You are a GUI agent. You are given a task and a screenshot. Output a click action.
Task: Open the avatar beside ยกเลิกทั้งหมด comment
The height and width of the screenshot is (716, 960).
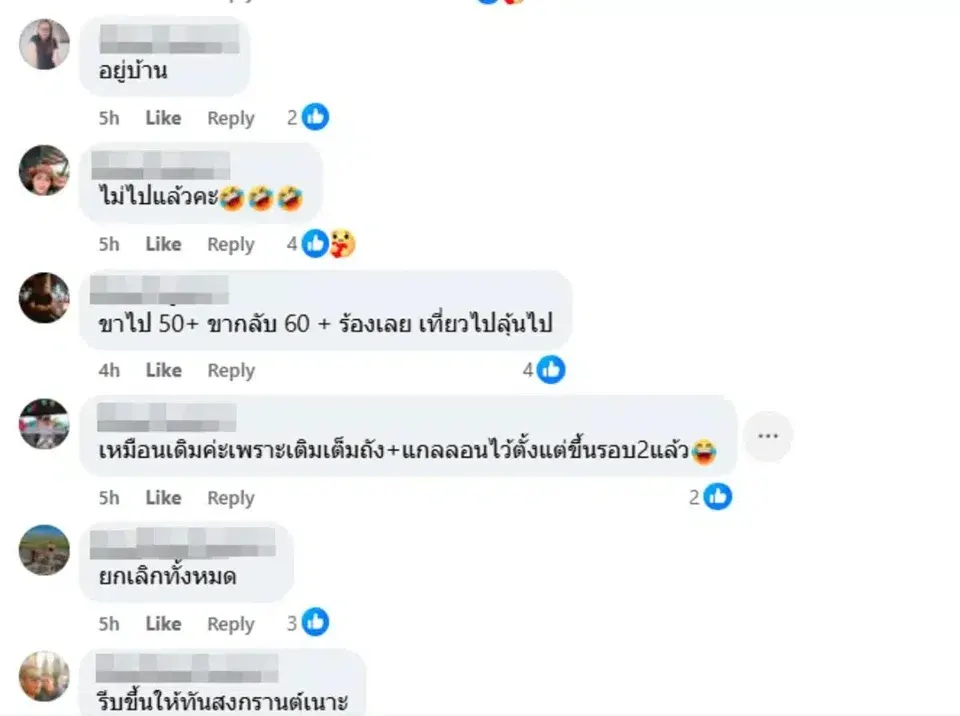coord(44,550)
